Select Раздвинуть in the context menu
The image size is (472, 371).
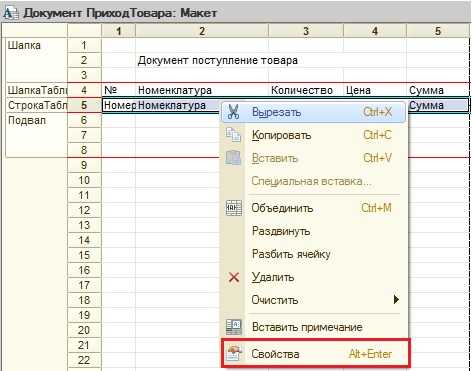[x=314, y=231]
